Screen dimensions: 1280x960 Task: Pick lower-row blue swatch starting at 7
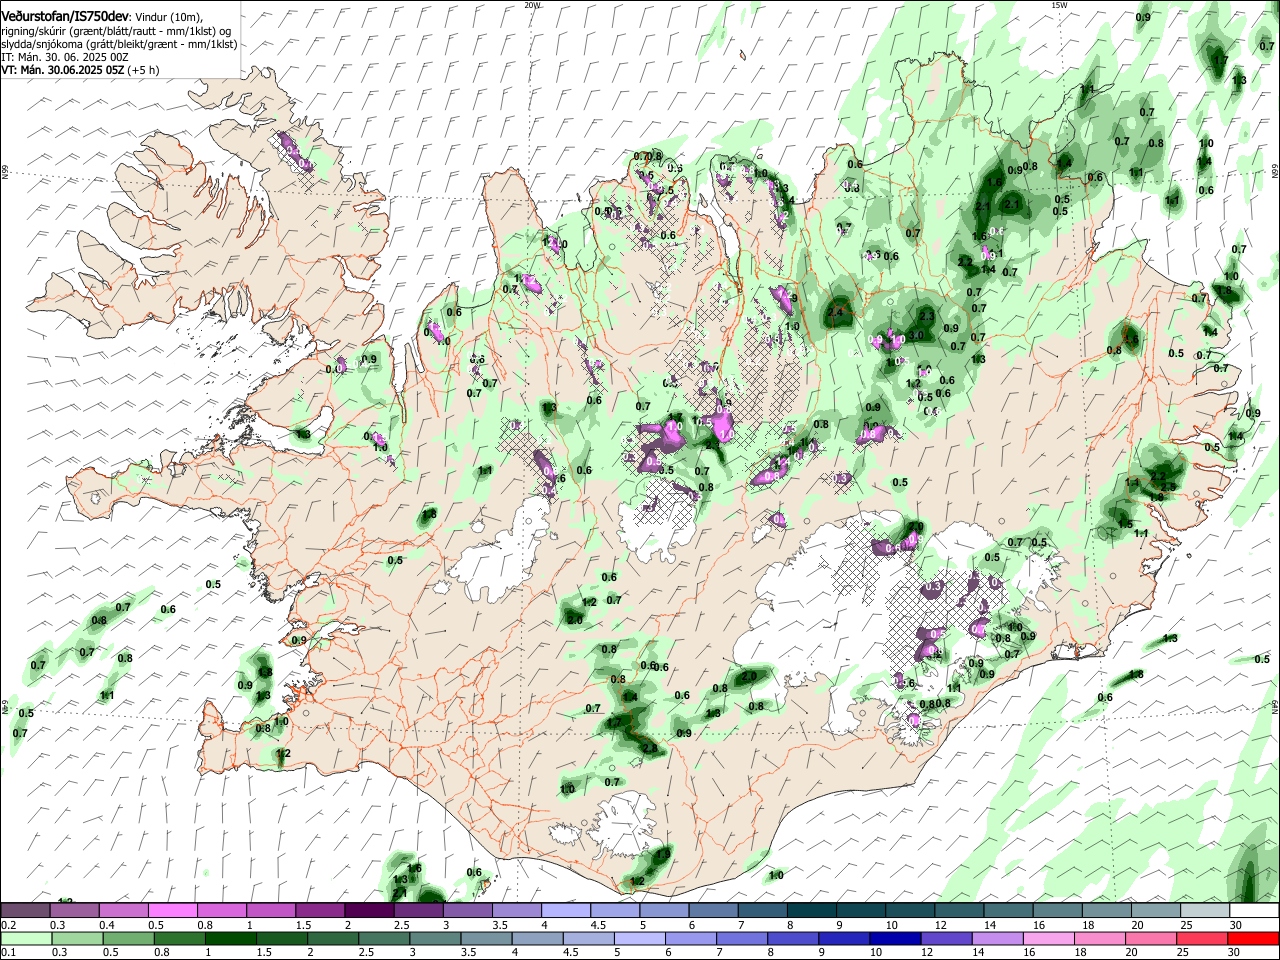coord(741,938)
